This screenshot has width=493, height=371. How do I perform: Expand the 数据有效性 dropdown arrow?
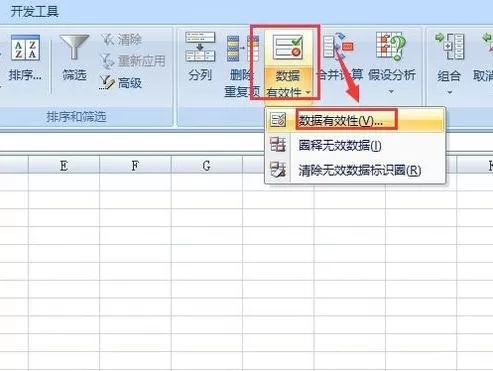pyautogui.click(x=308, y=92)
